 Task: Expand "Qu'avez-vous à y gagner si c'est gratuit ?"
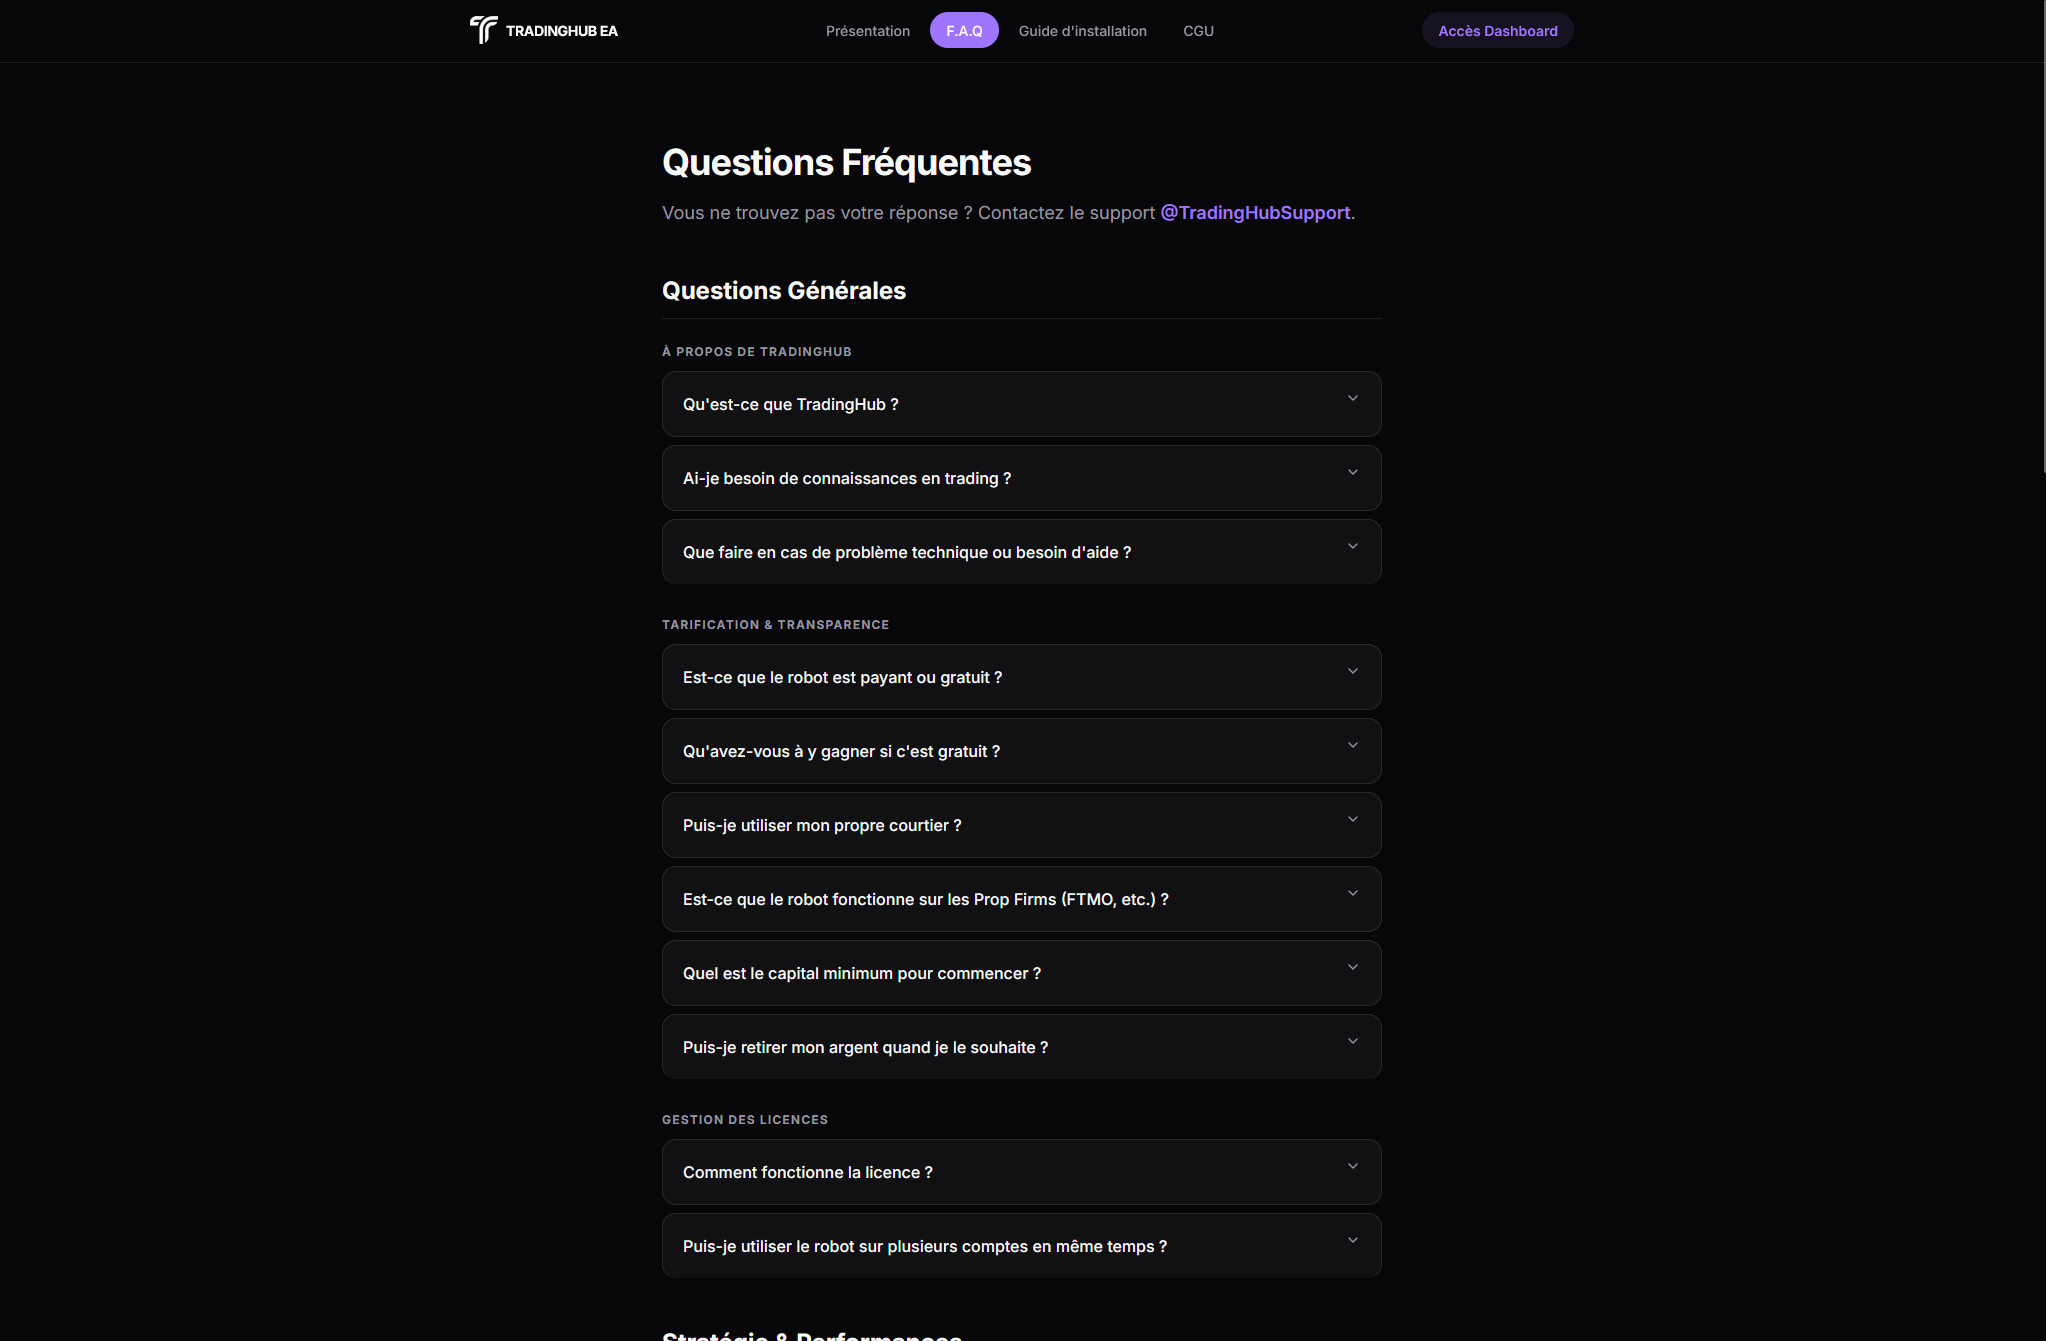pos(1021,751)
